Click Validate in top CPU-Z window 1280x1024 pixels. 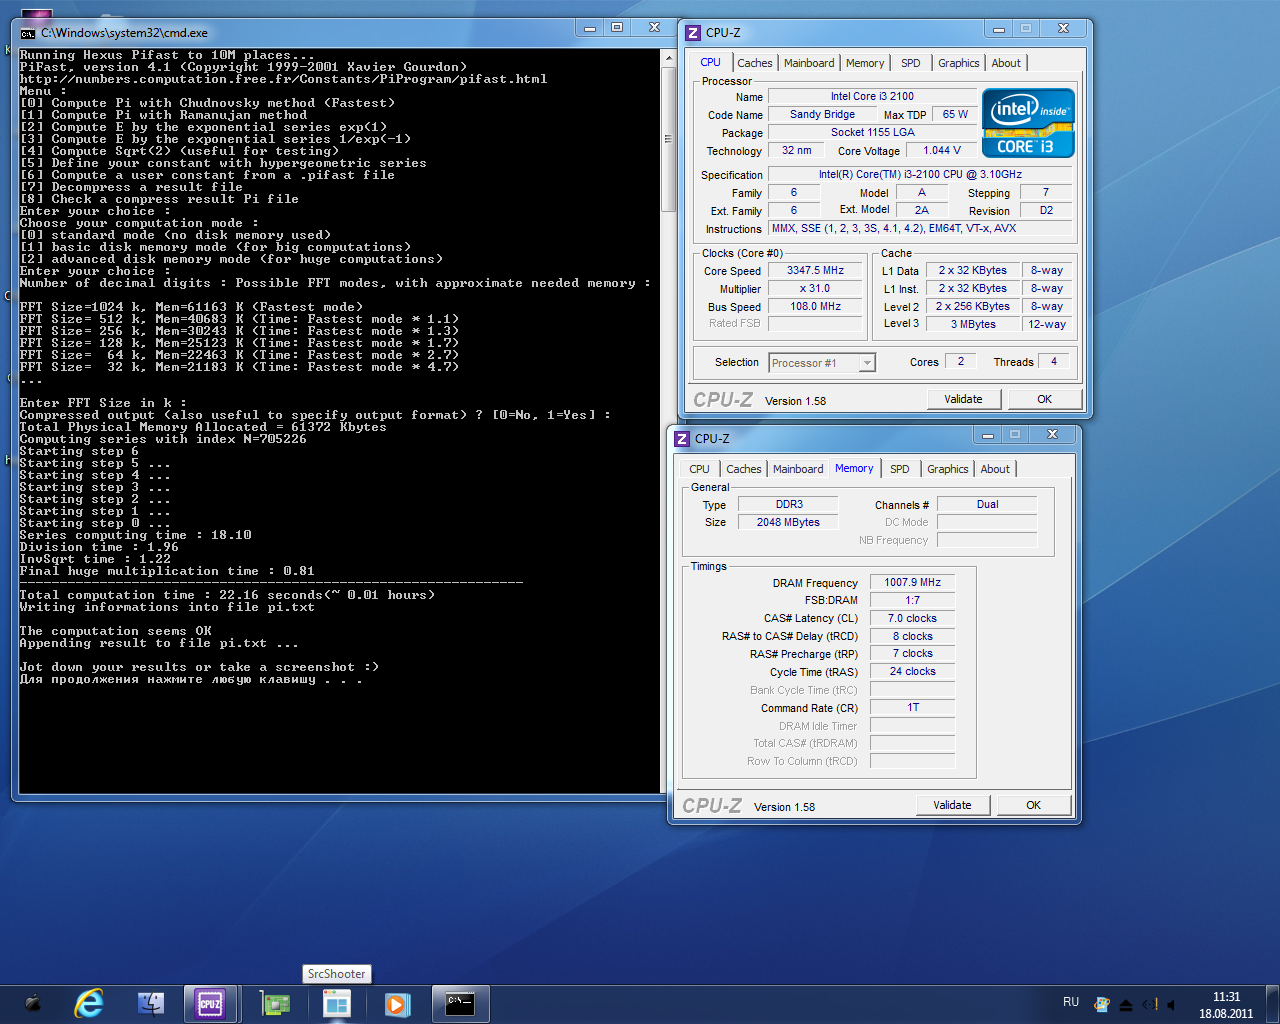[x=963, y=399]
